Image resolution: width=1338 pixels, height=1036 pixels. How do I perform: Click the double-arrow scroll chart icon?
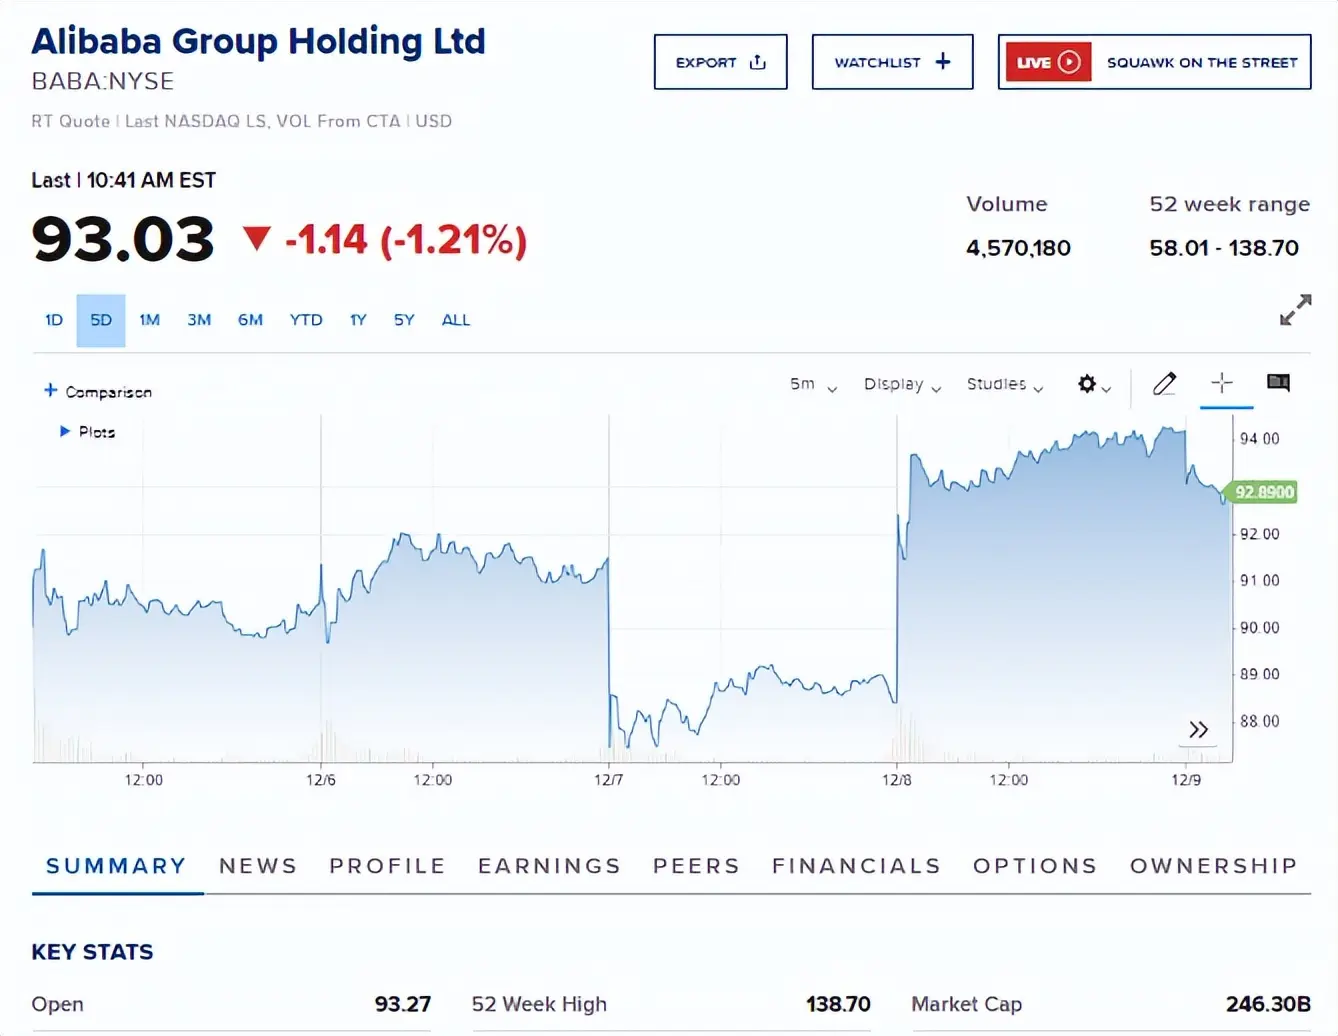[1198, 730]
